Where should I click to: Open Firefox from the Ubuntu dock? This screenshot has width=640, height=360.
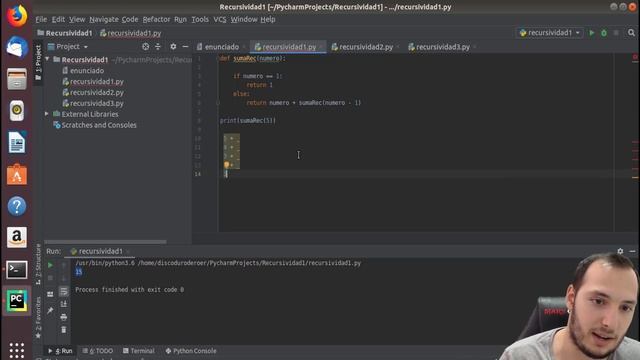click(x=17, y=16)
